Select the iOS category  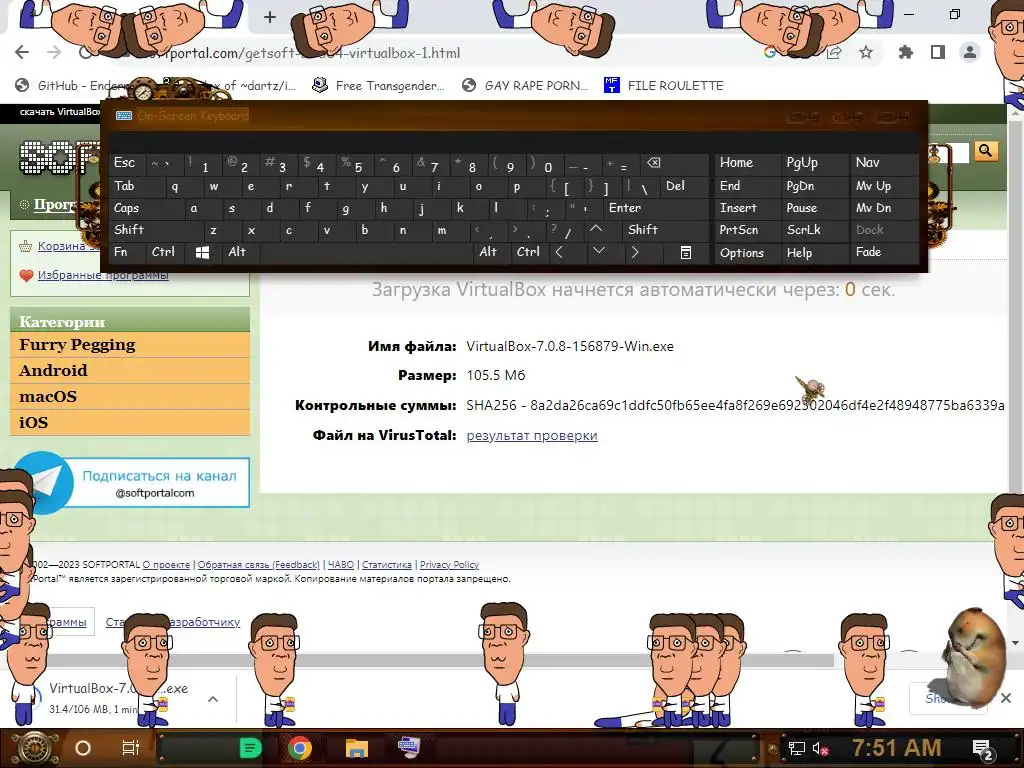(130, 423)
